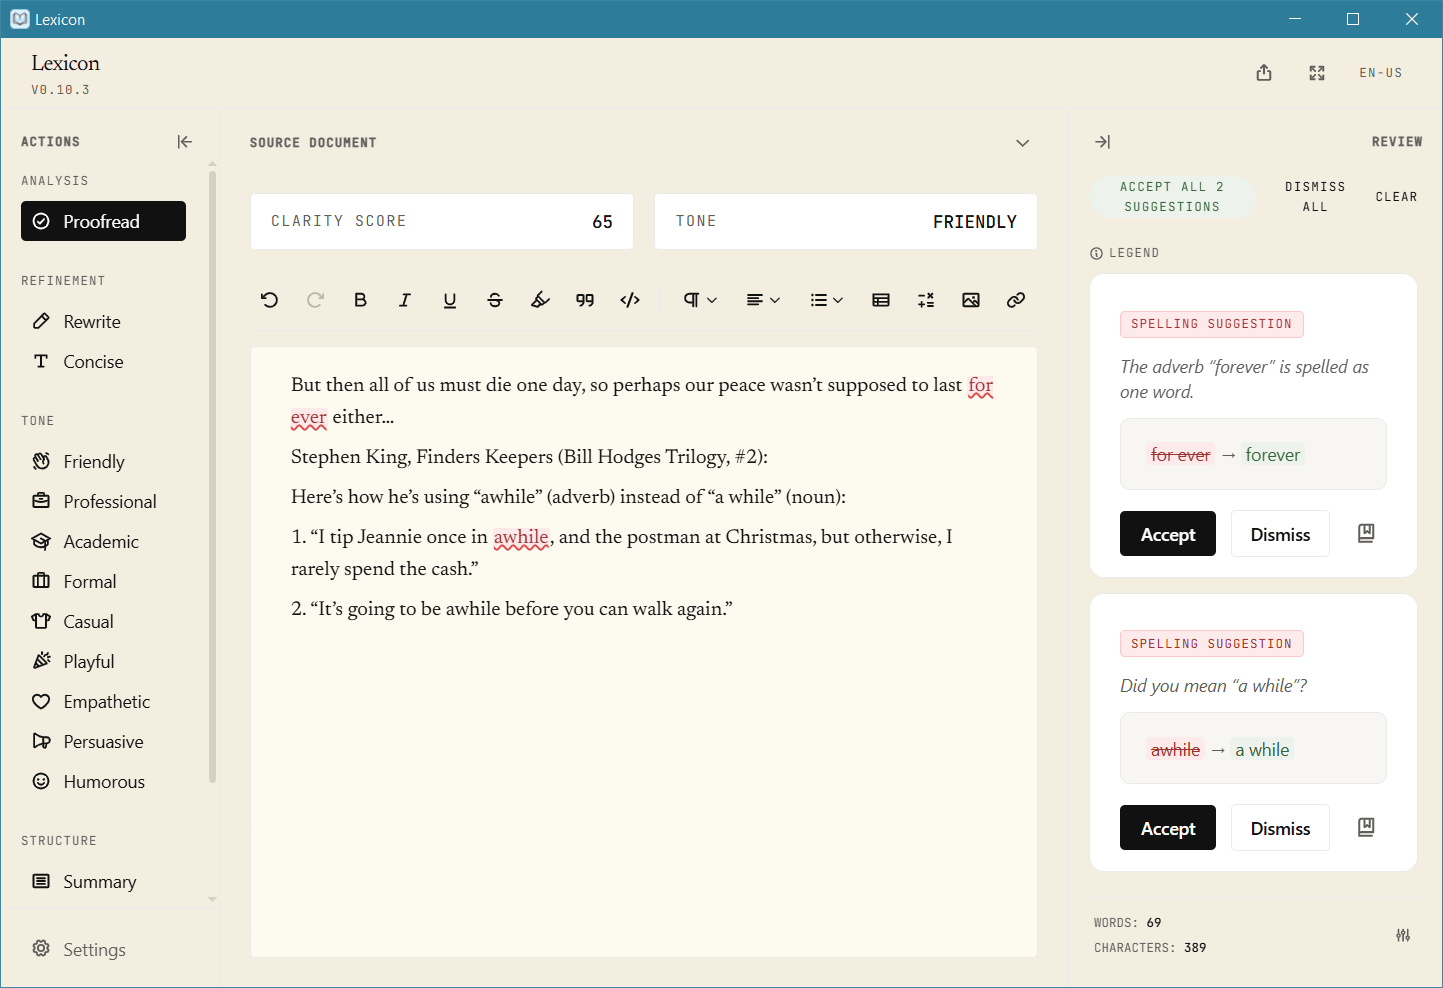Toggle blockquote formatting
1443x988 pixels.
[585, 300]
